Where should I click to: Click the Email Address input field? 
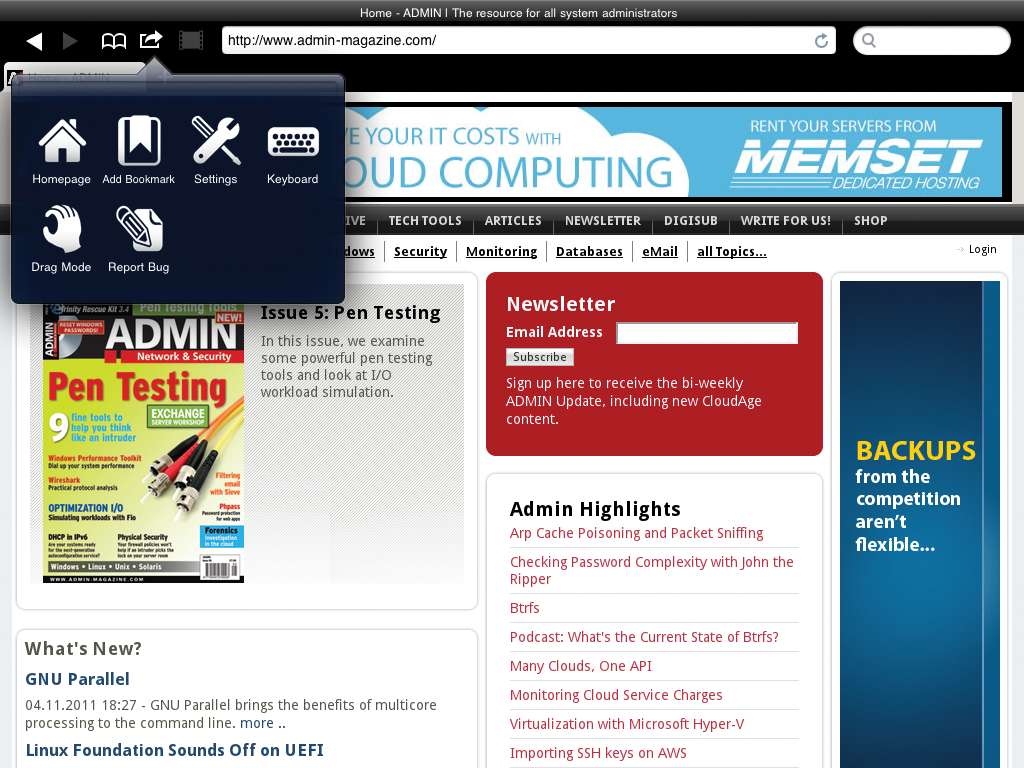[707, 333]
